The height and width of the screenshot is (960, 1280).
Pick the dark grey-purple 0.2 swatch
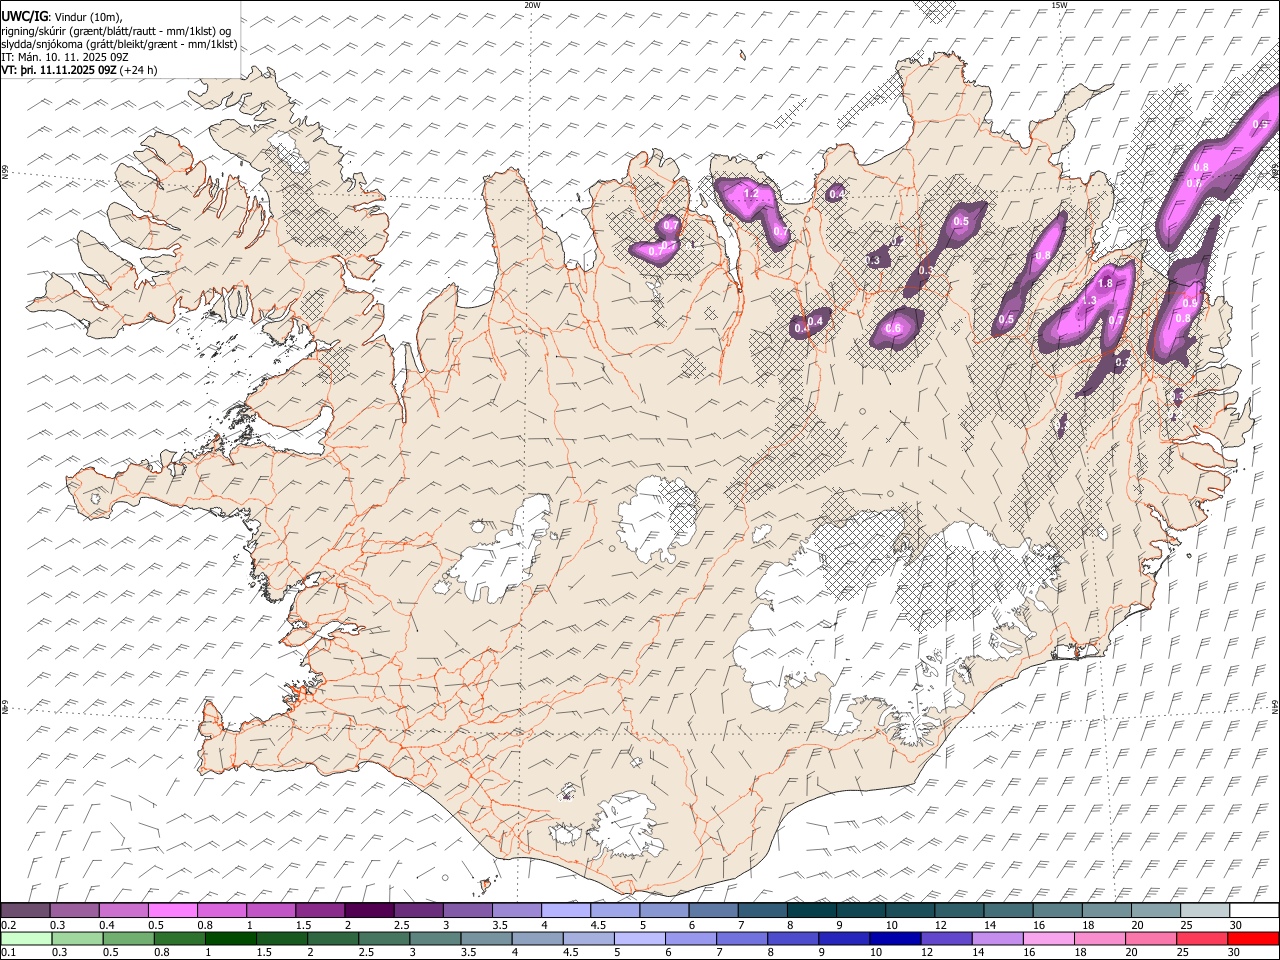(25, 911)
